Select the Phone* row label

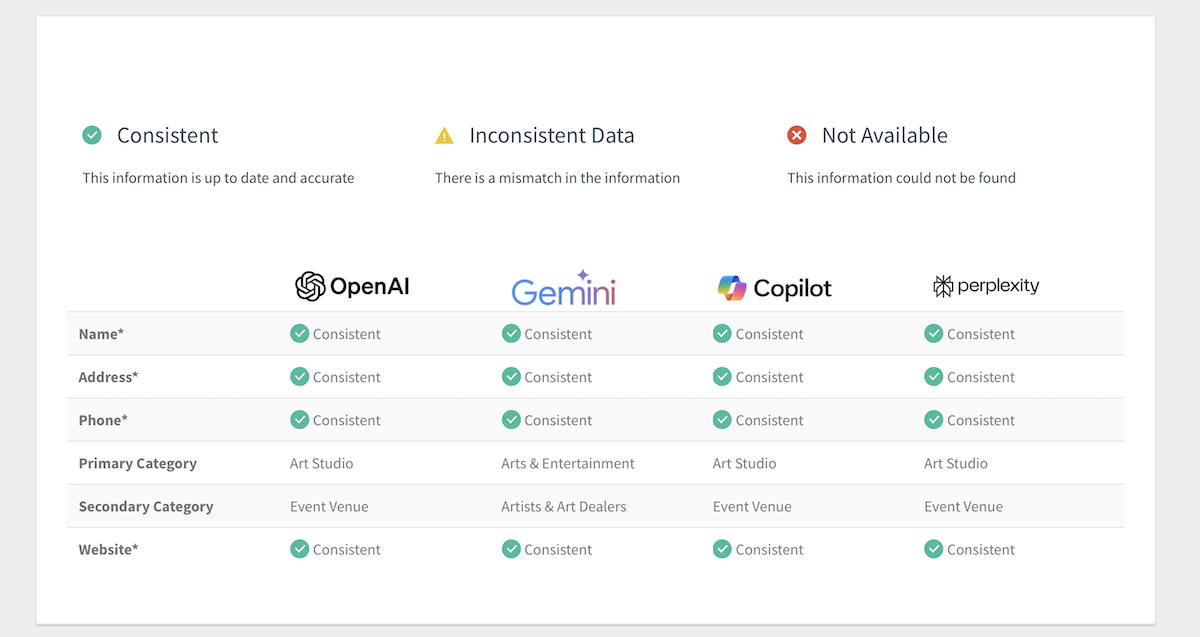[x=103, y=420]
